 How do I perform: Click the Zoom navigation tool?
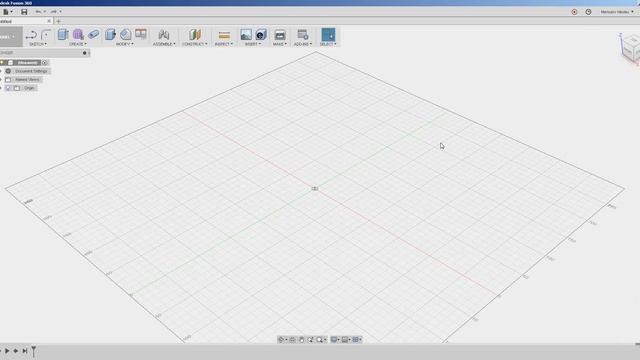click(x=311, y=340)
